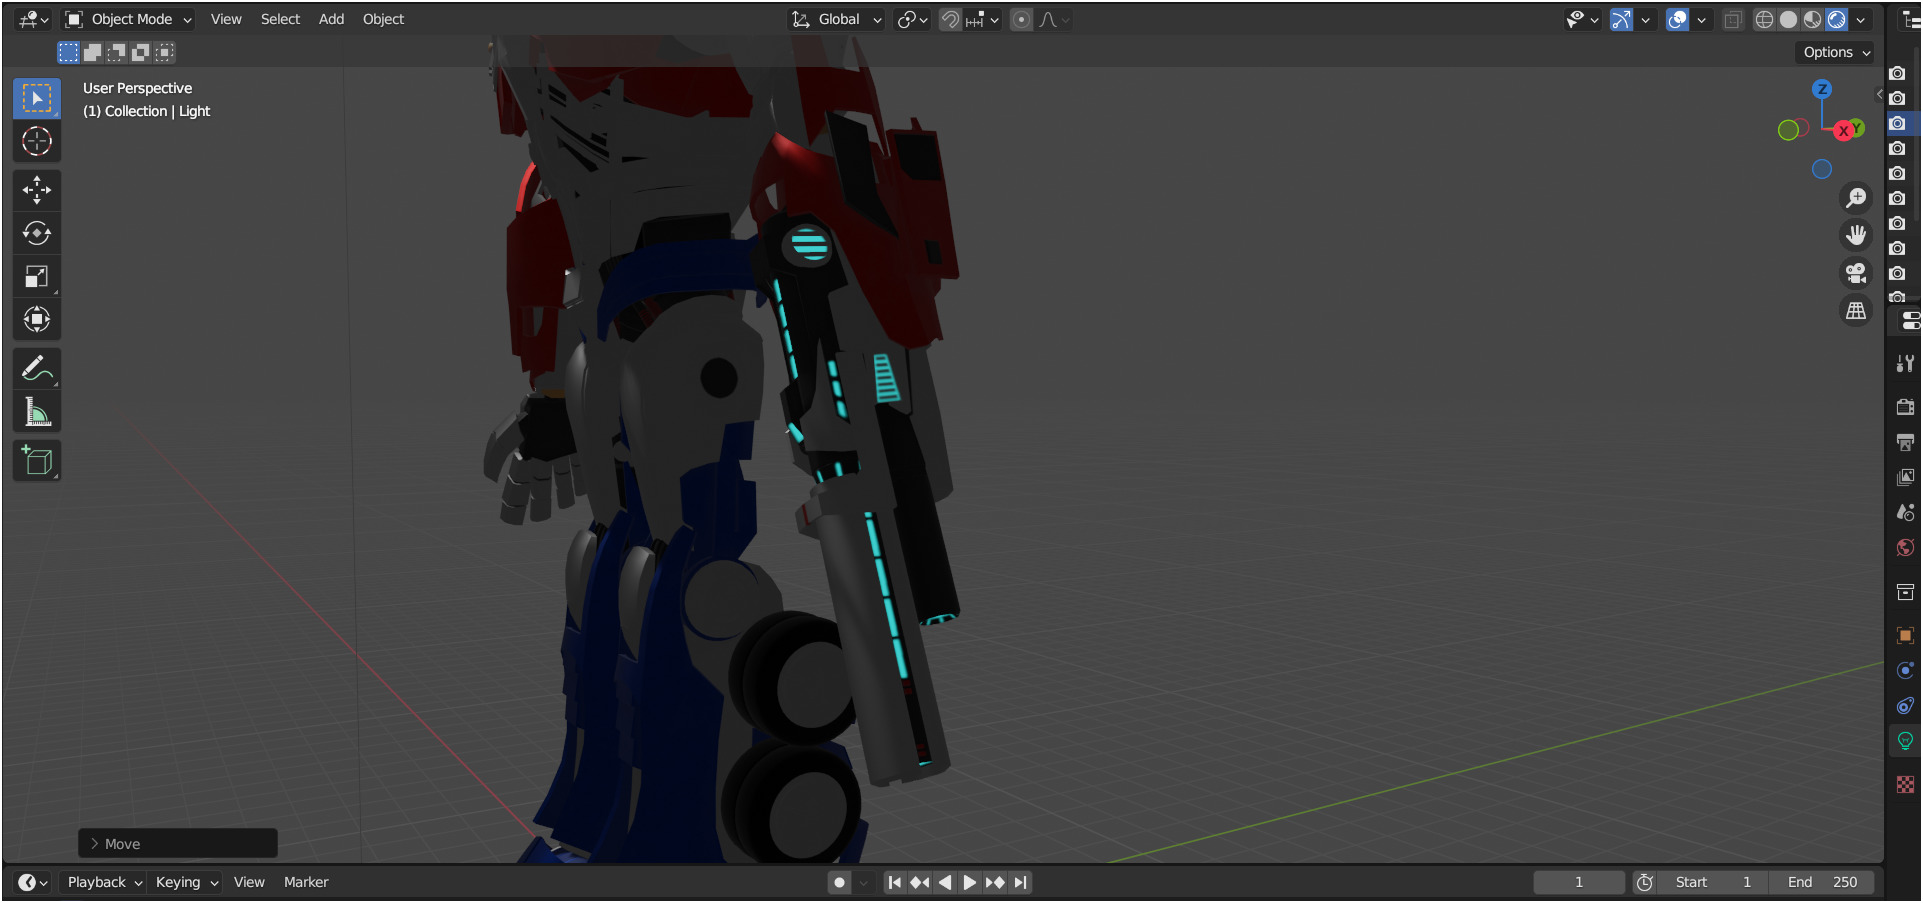Screen dimensions: 1923x903
Task: Open the World properties globe tab
Action: click(x=1905, y=547)
